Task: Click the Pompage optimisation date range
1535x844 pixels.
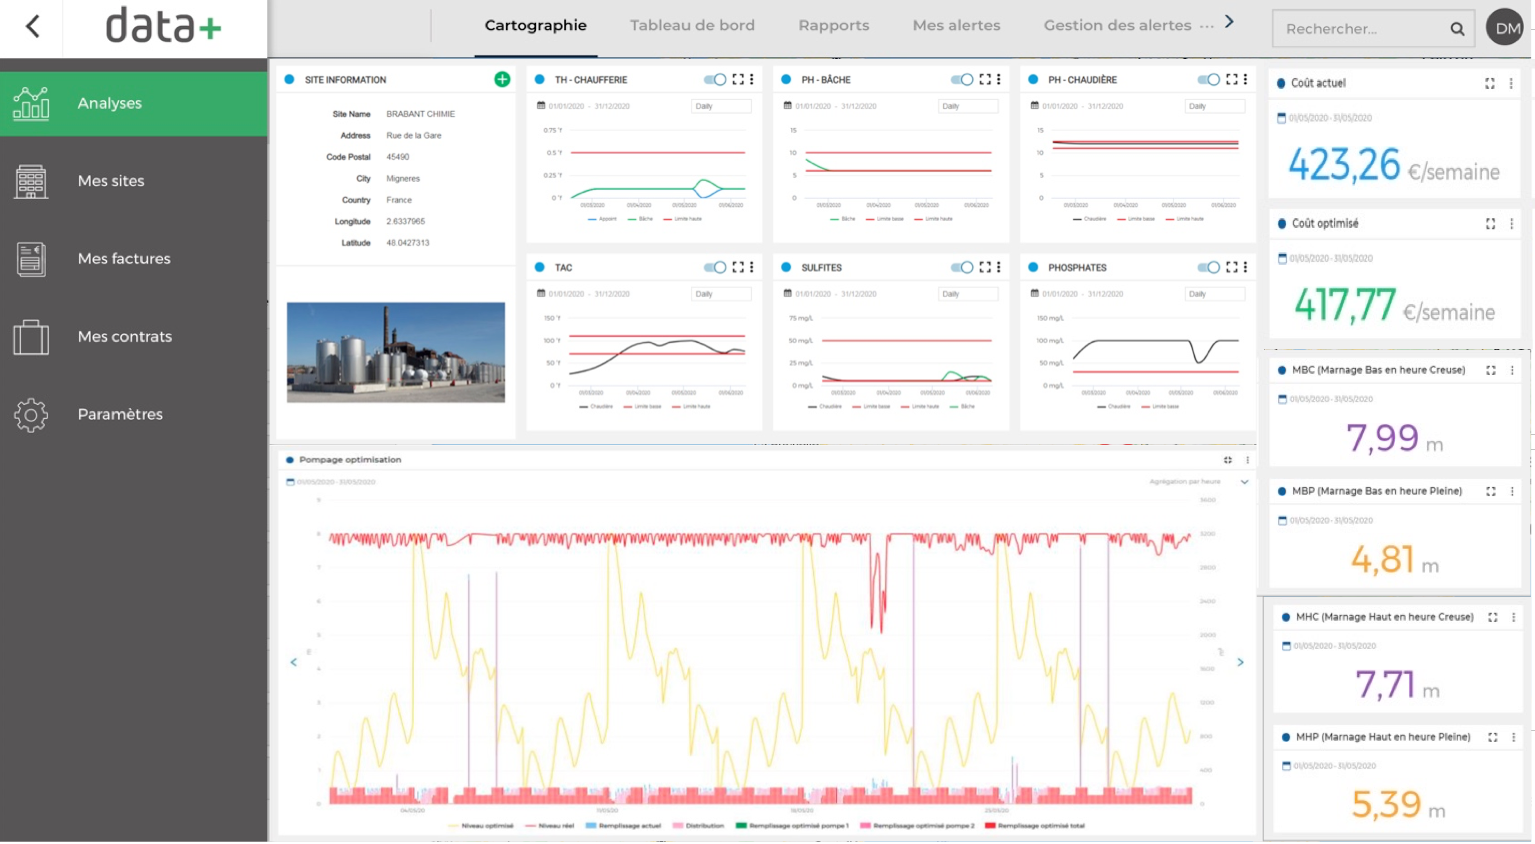Action: tap(336, 482)
